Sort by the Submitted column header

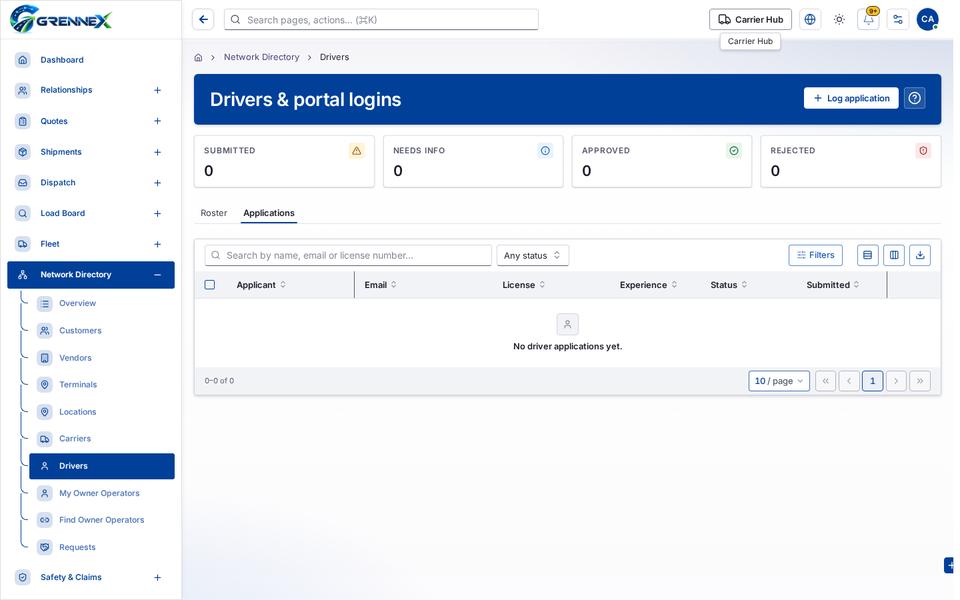833,285
